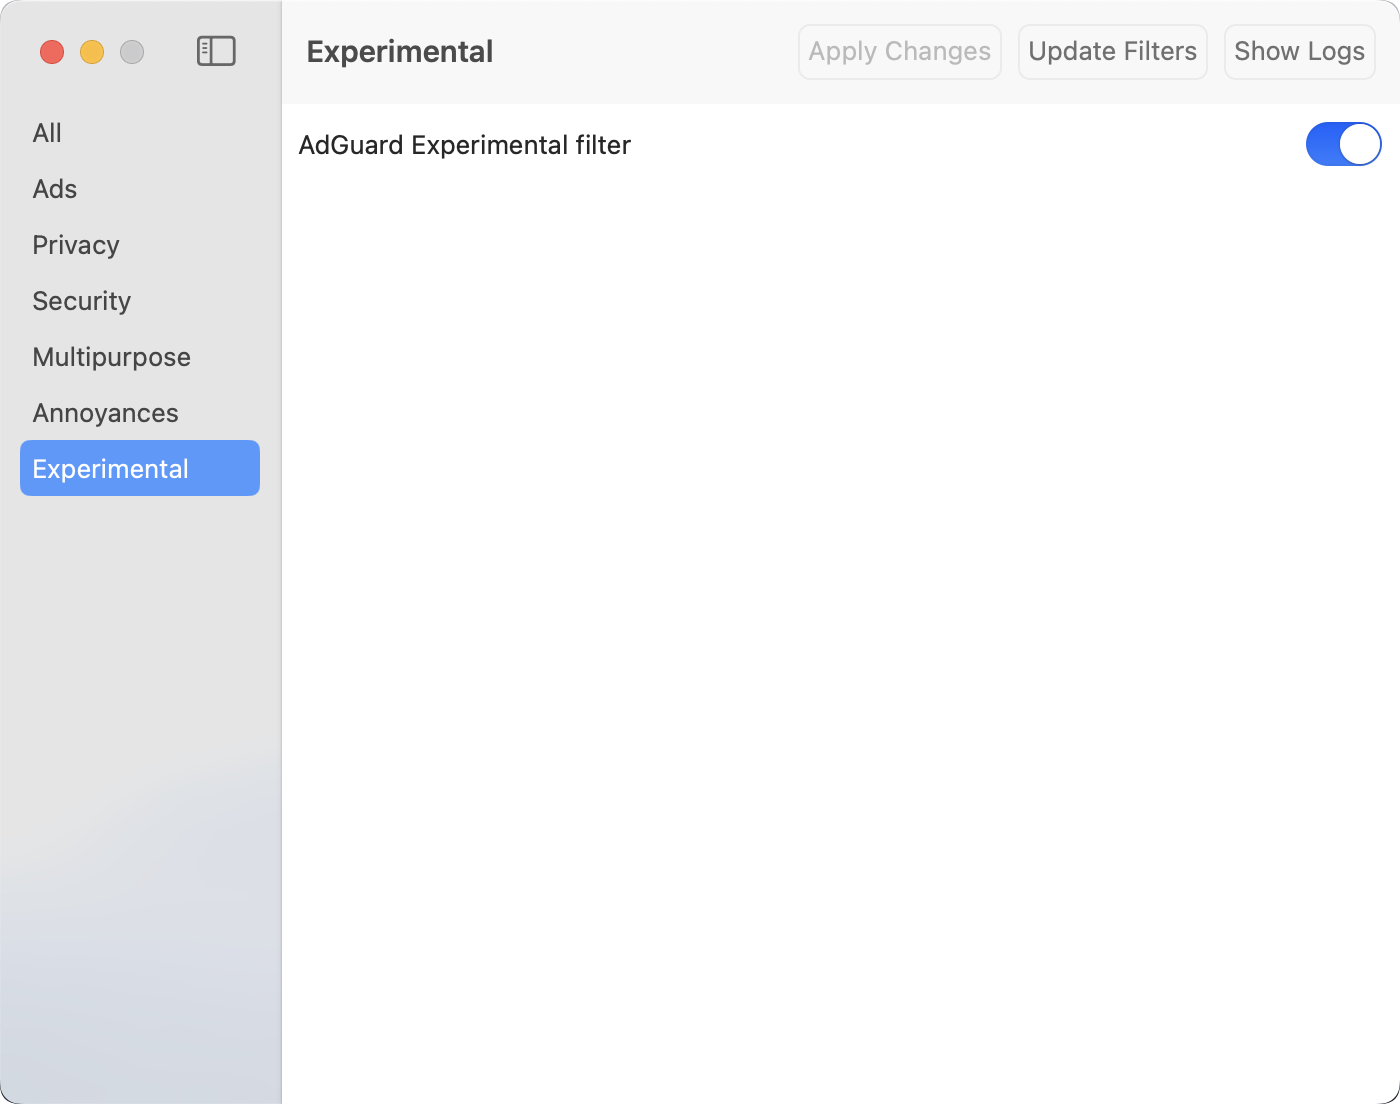Show the Multipurpose filters

pos(111,357)
